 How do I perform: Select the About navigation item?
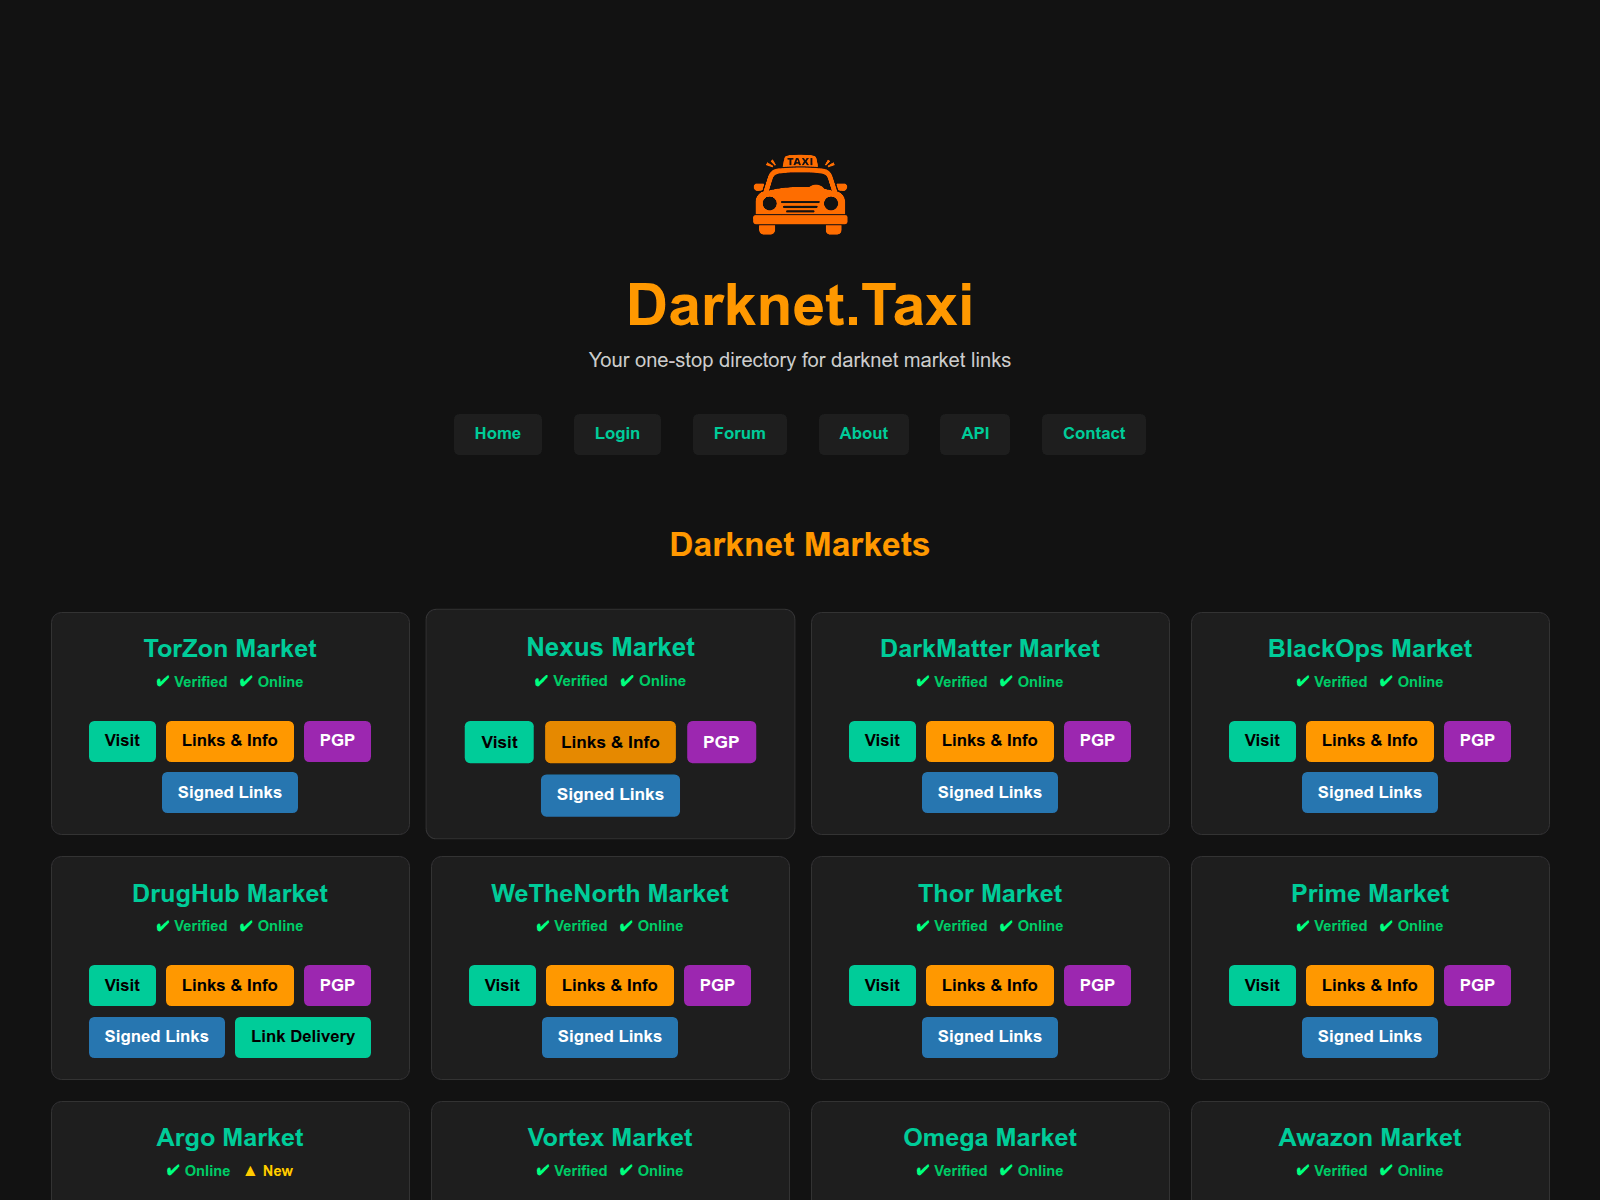tap(863, 434)
